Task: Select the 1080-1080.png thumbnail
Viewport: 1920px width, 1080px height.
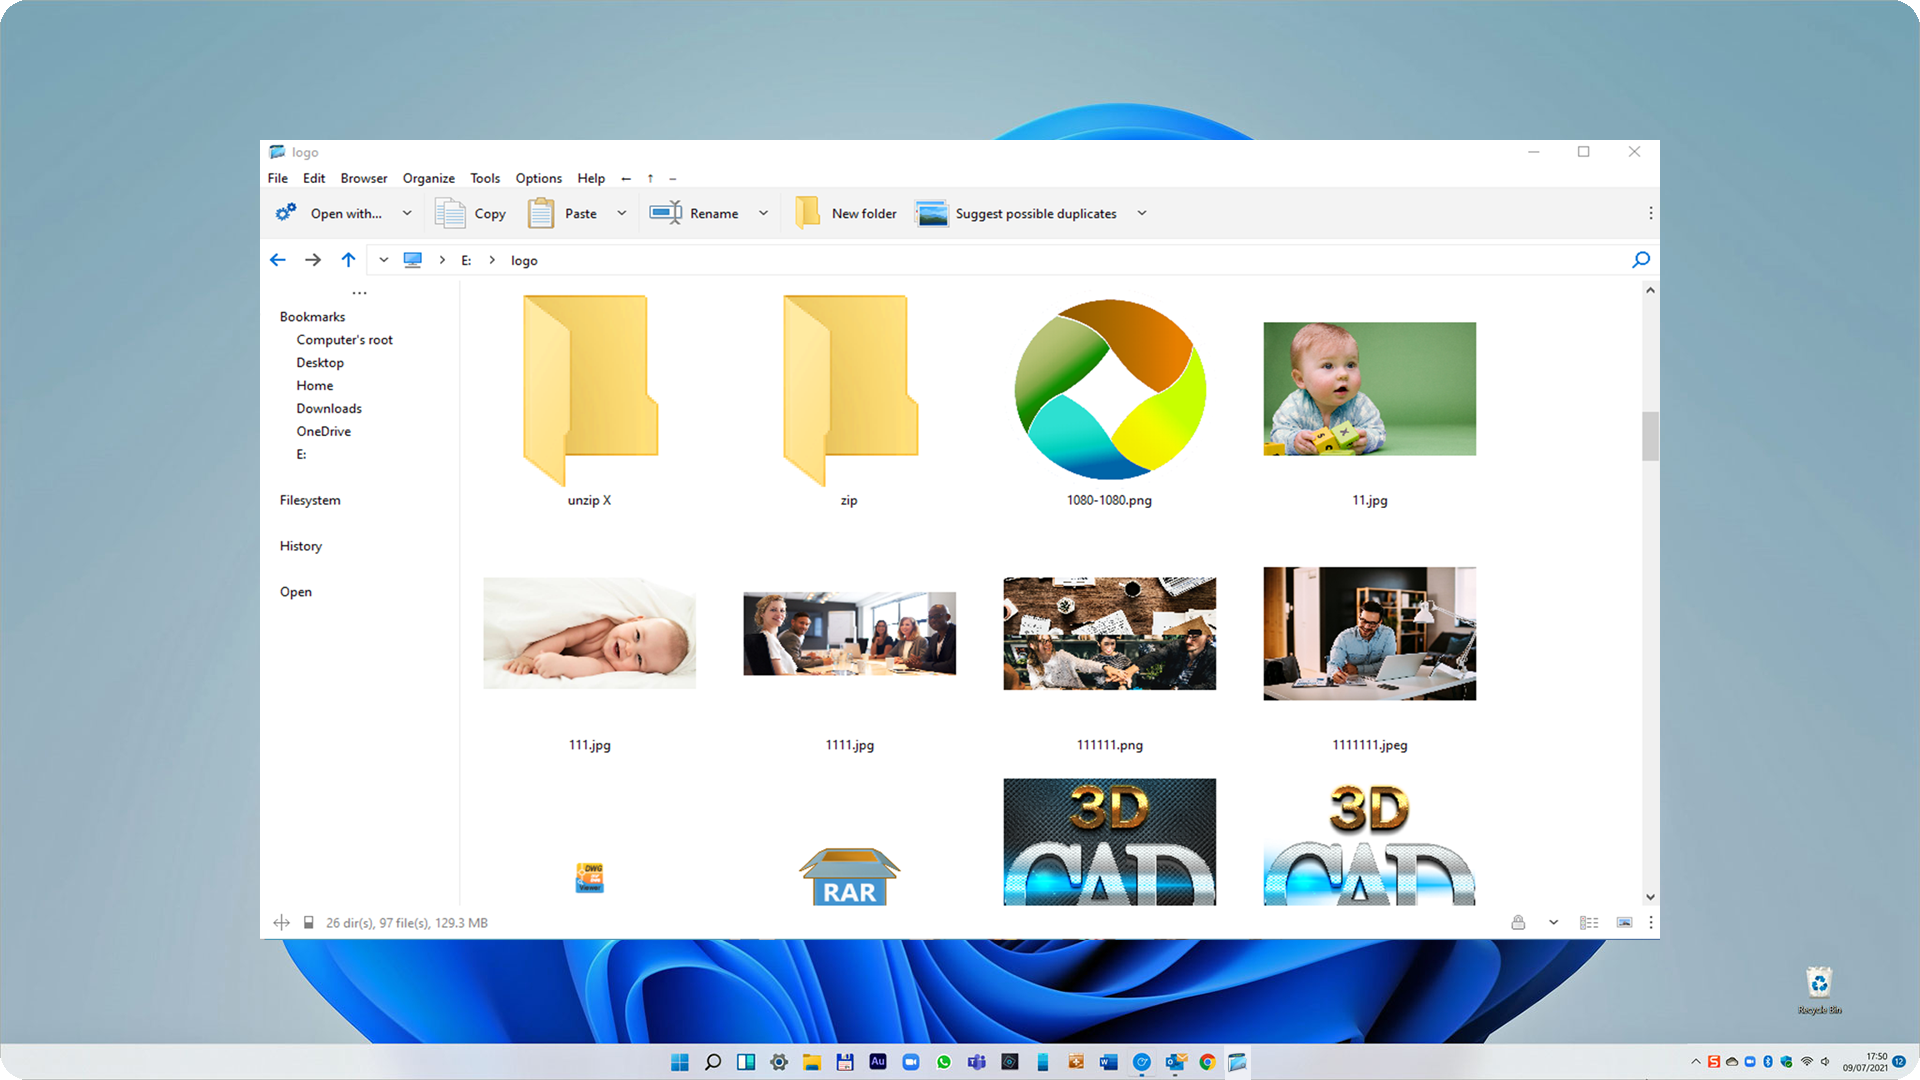Action: [1109, 390]
